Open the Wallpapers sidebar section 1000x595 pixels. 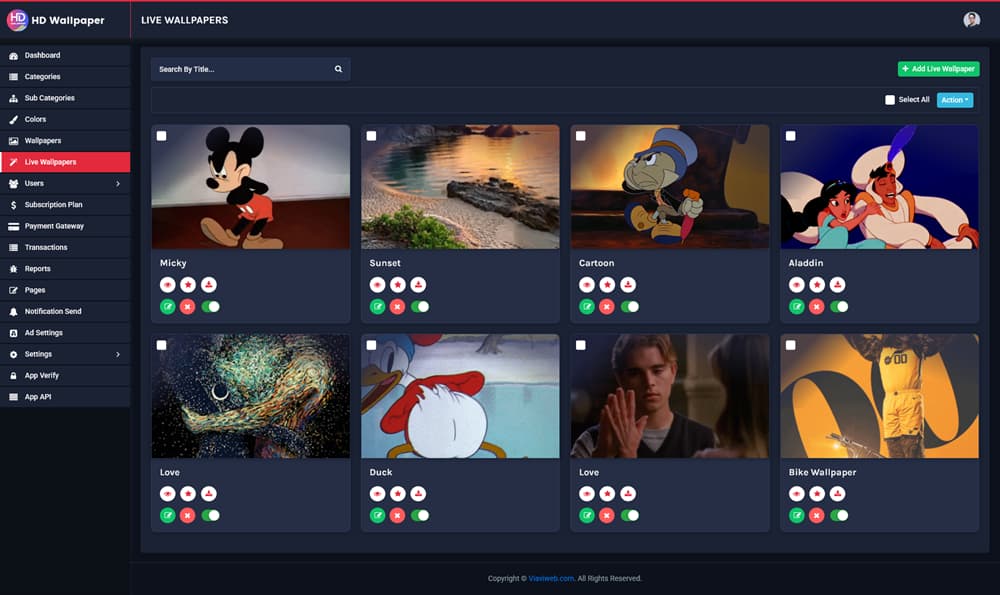pos(65,141)
